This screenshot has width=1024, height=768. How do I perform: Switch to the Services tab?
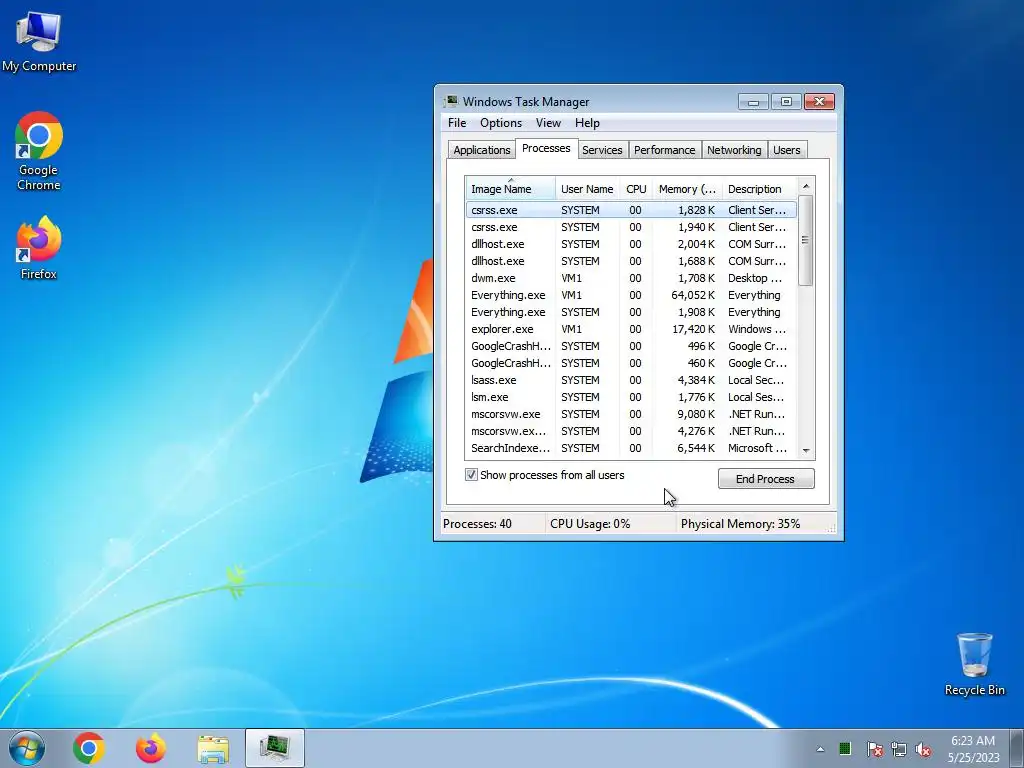602,150
